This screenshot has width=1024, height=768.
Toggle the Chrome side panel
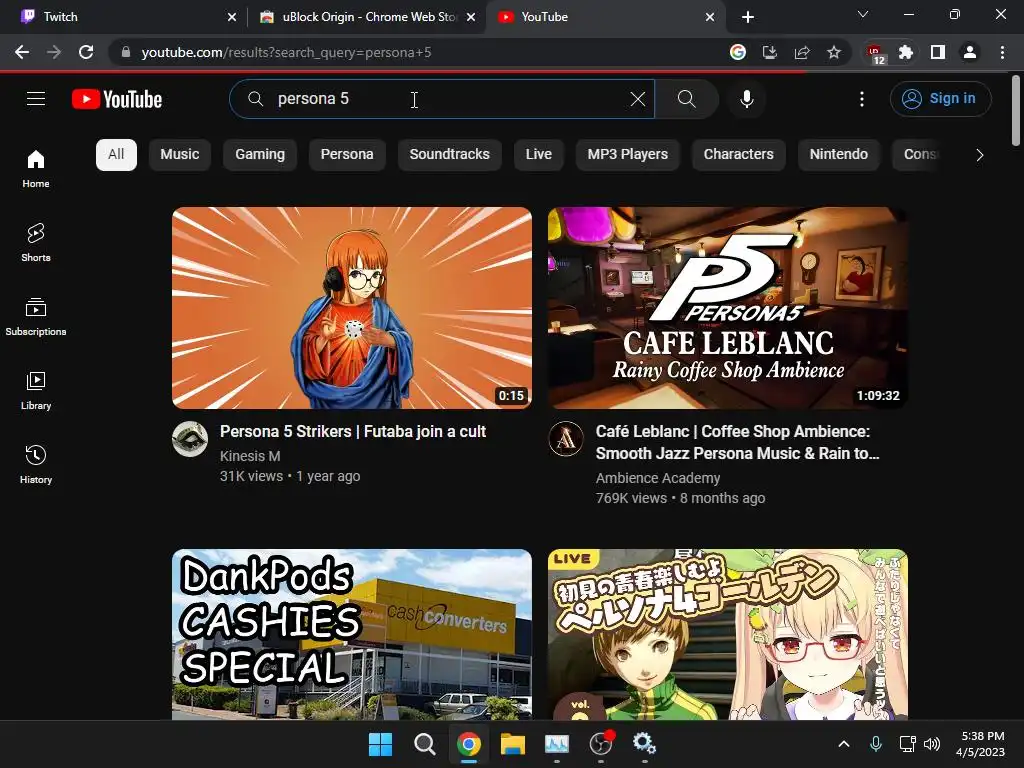click(938, 52)
